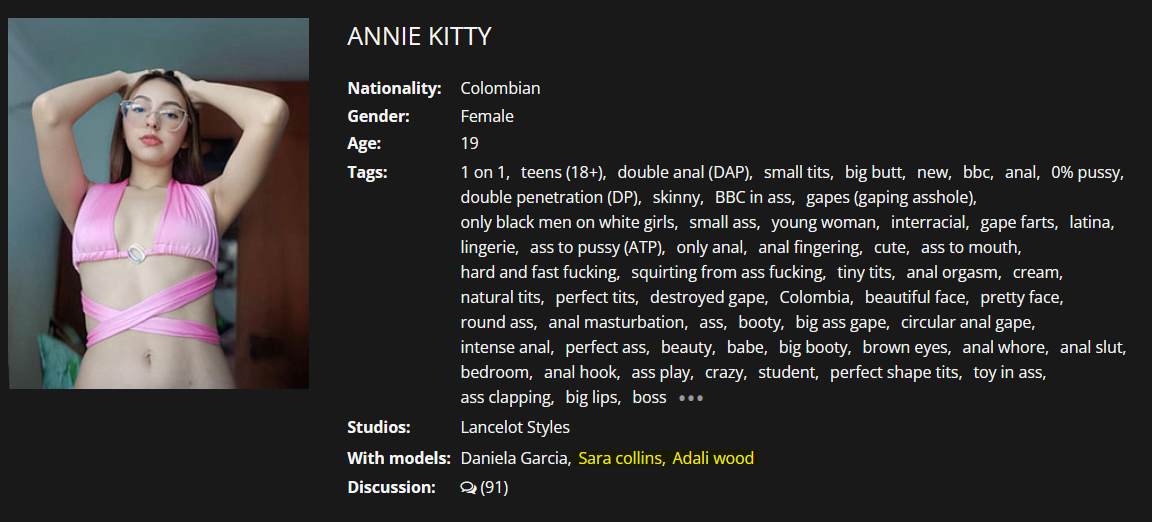This screenshot has width=1152, height=522.
Task: Select the "1 on 1" tag
Action: 484,172
